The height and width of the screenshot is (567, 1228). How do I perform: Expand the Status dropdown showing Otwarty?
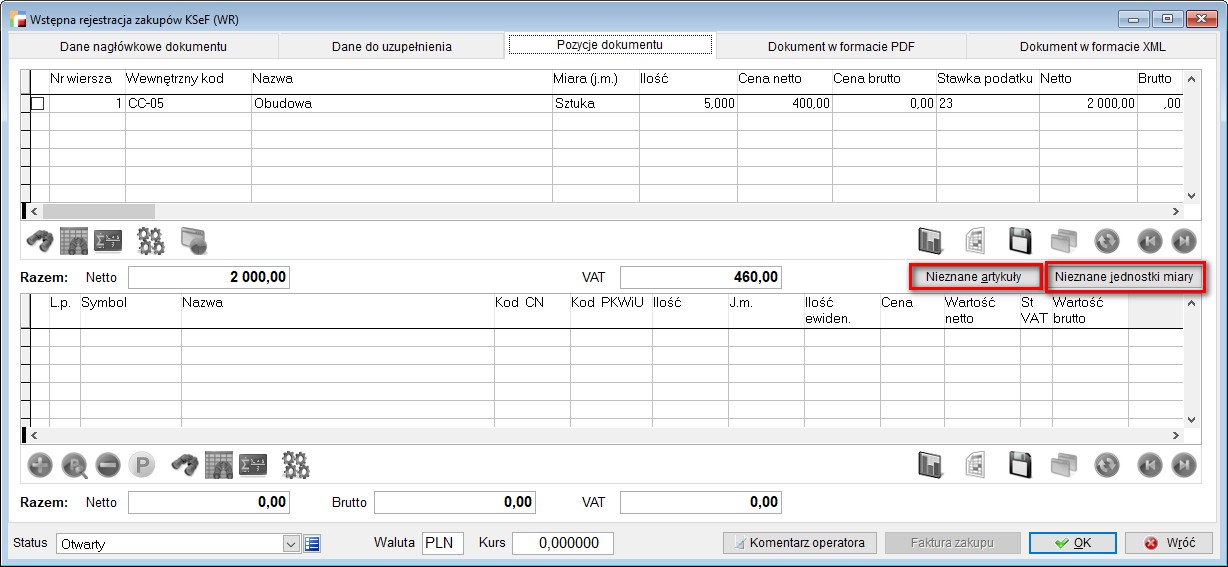click(x=291, y=544)
